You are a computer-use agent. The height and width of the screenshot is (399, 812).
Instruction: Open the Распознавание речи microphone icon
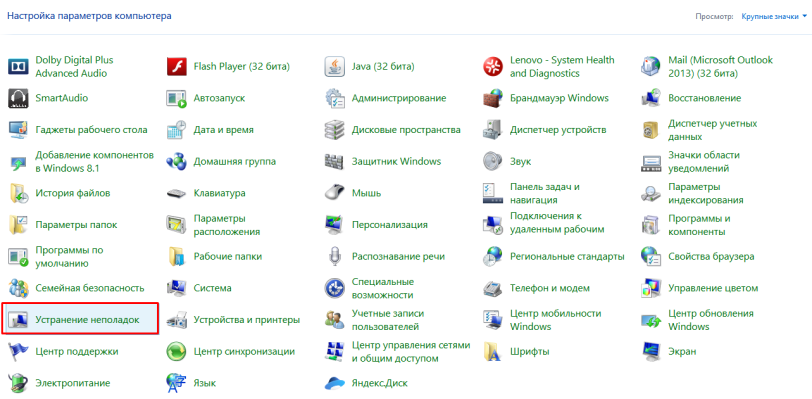point(335,256)
